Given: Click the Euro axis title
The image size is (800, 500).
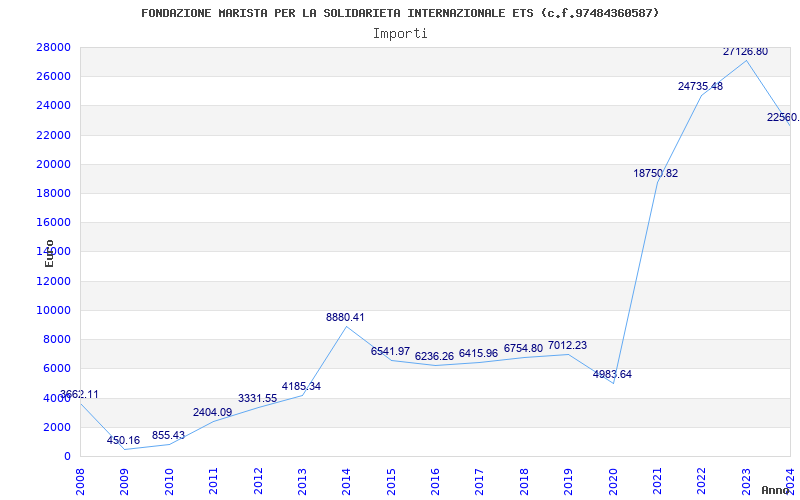Looking at the screenshot, I should pos(49,254).
